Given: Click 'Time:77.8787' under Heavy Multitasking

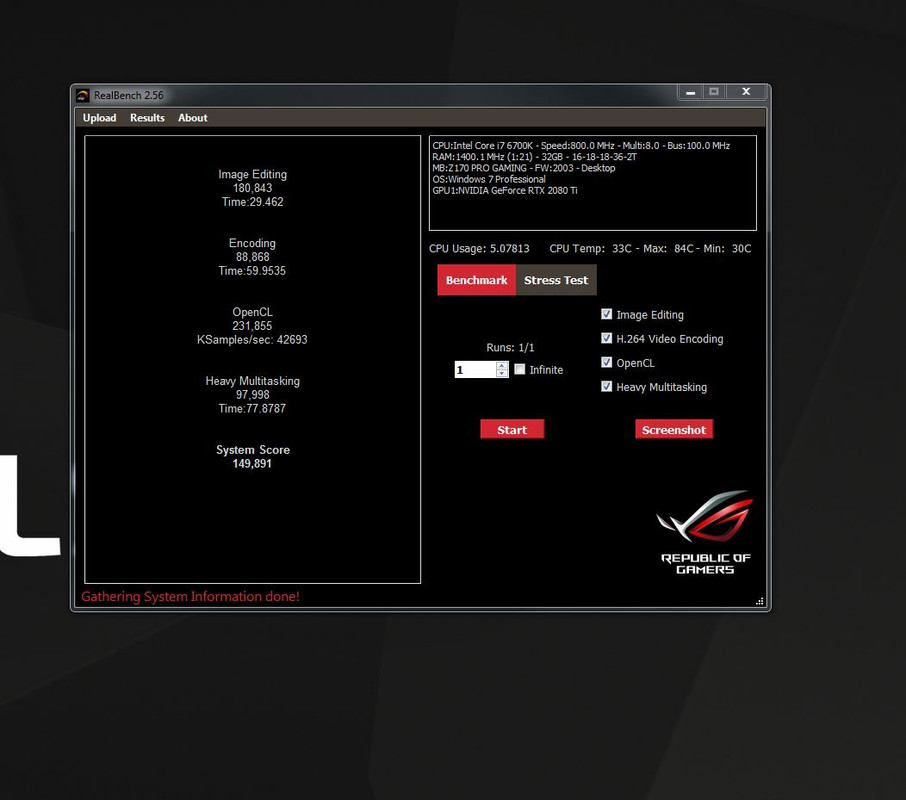Looking at the screenshot, I should coord(252,408).
